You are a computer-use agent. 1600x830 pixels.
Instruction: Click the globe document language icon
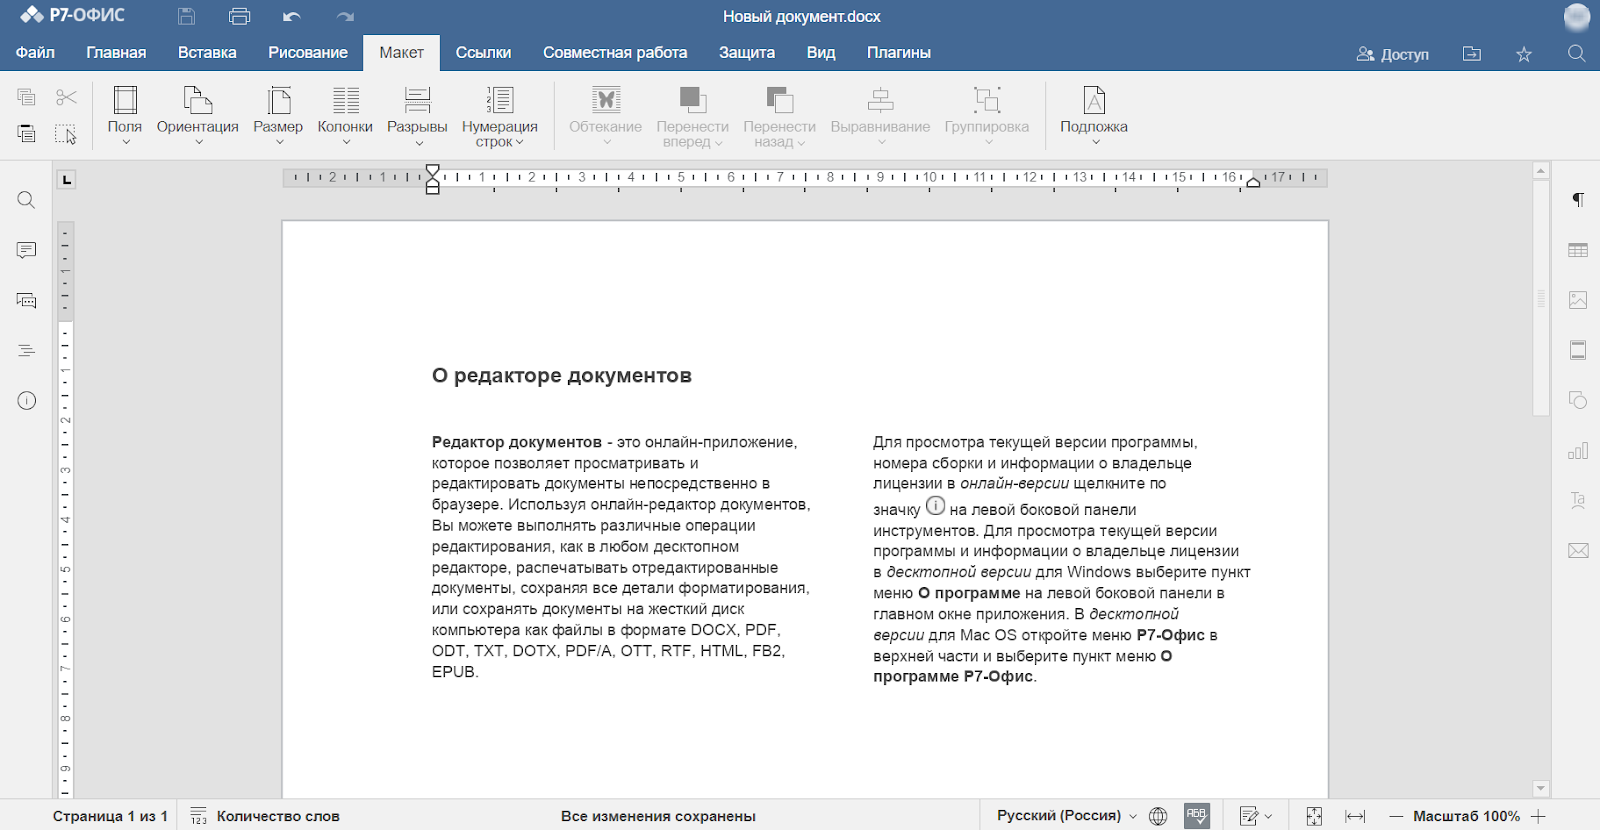[1158, 816]
